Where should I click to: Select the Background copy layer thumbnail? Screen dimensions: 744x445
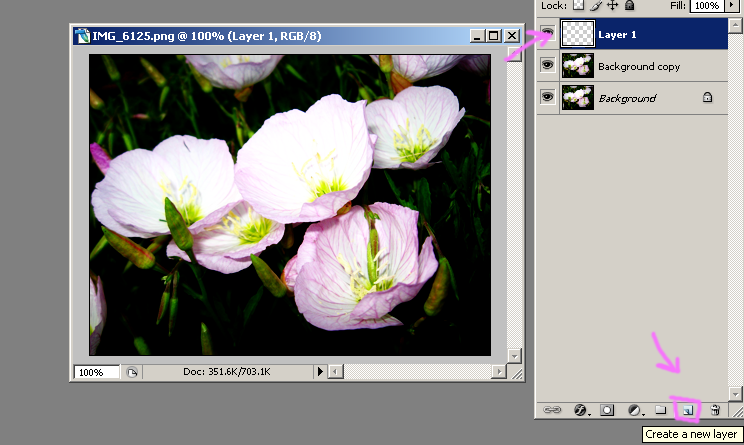pyautogui.click(x=577, y=65)
